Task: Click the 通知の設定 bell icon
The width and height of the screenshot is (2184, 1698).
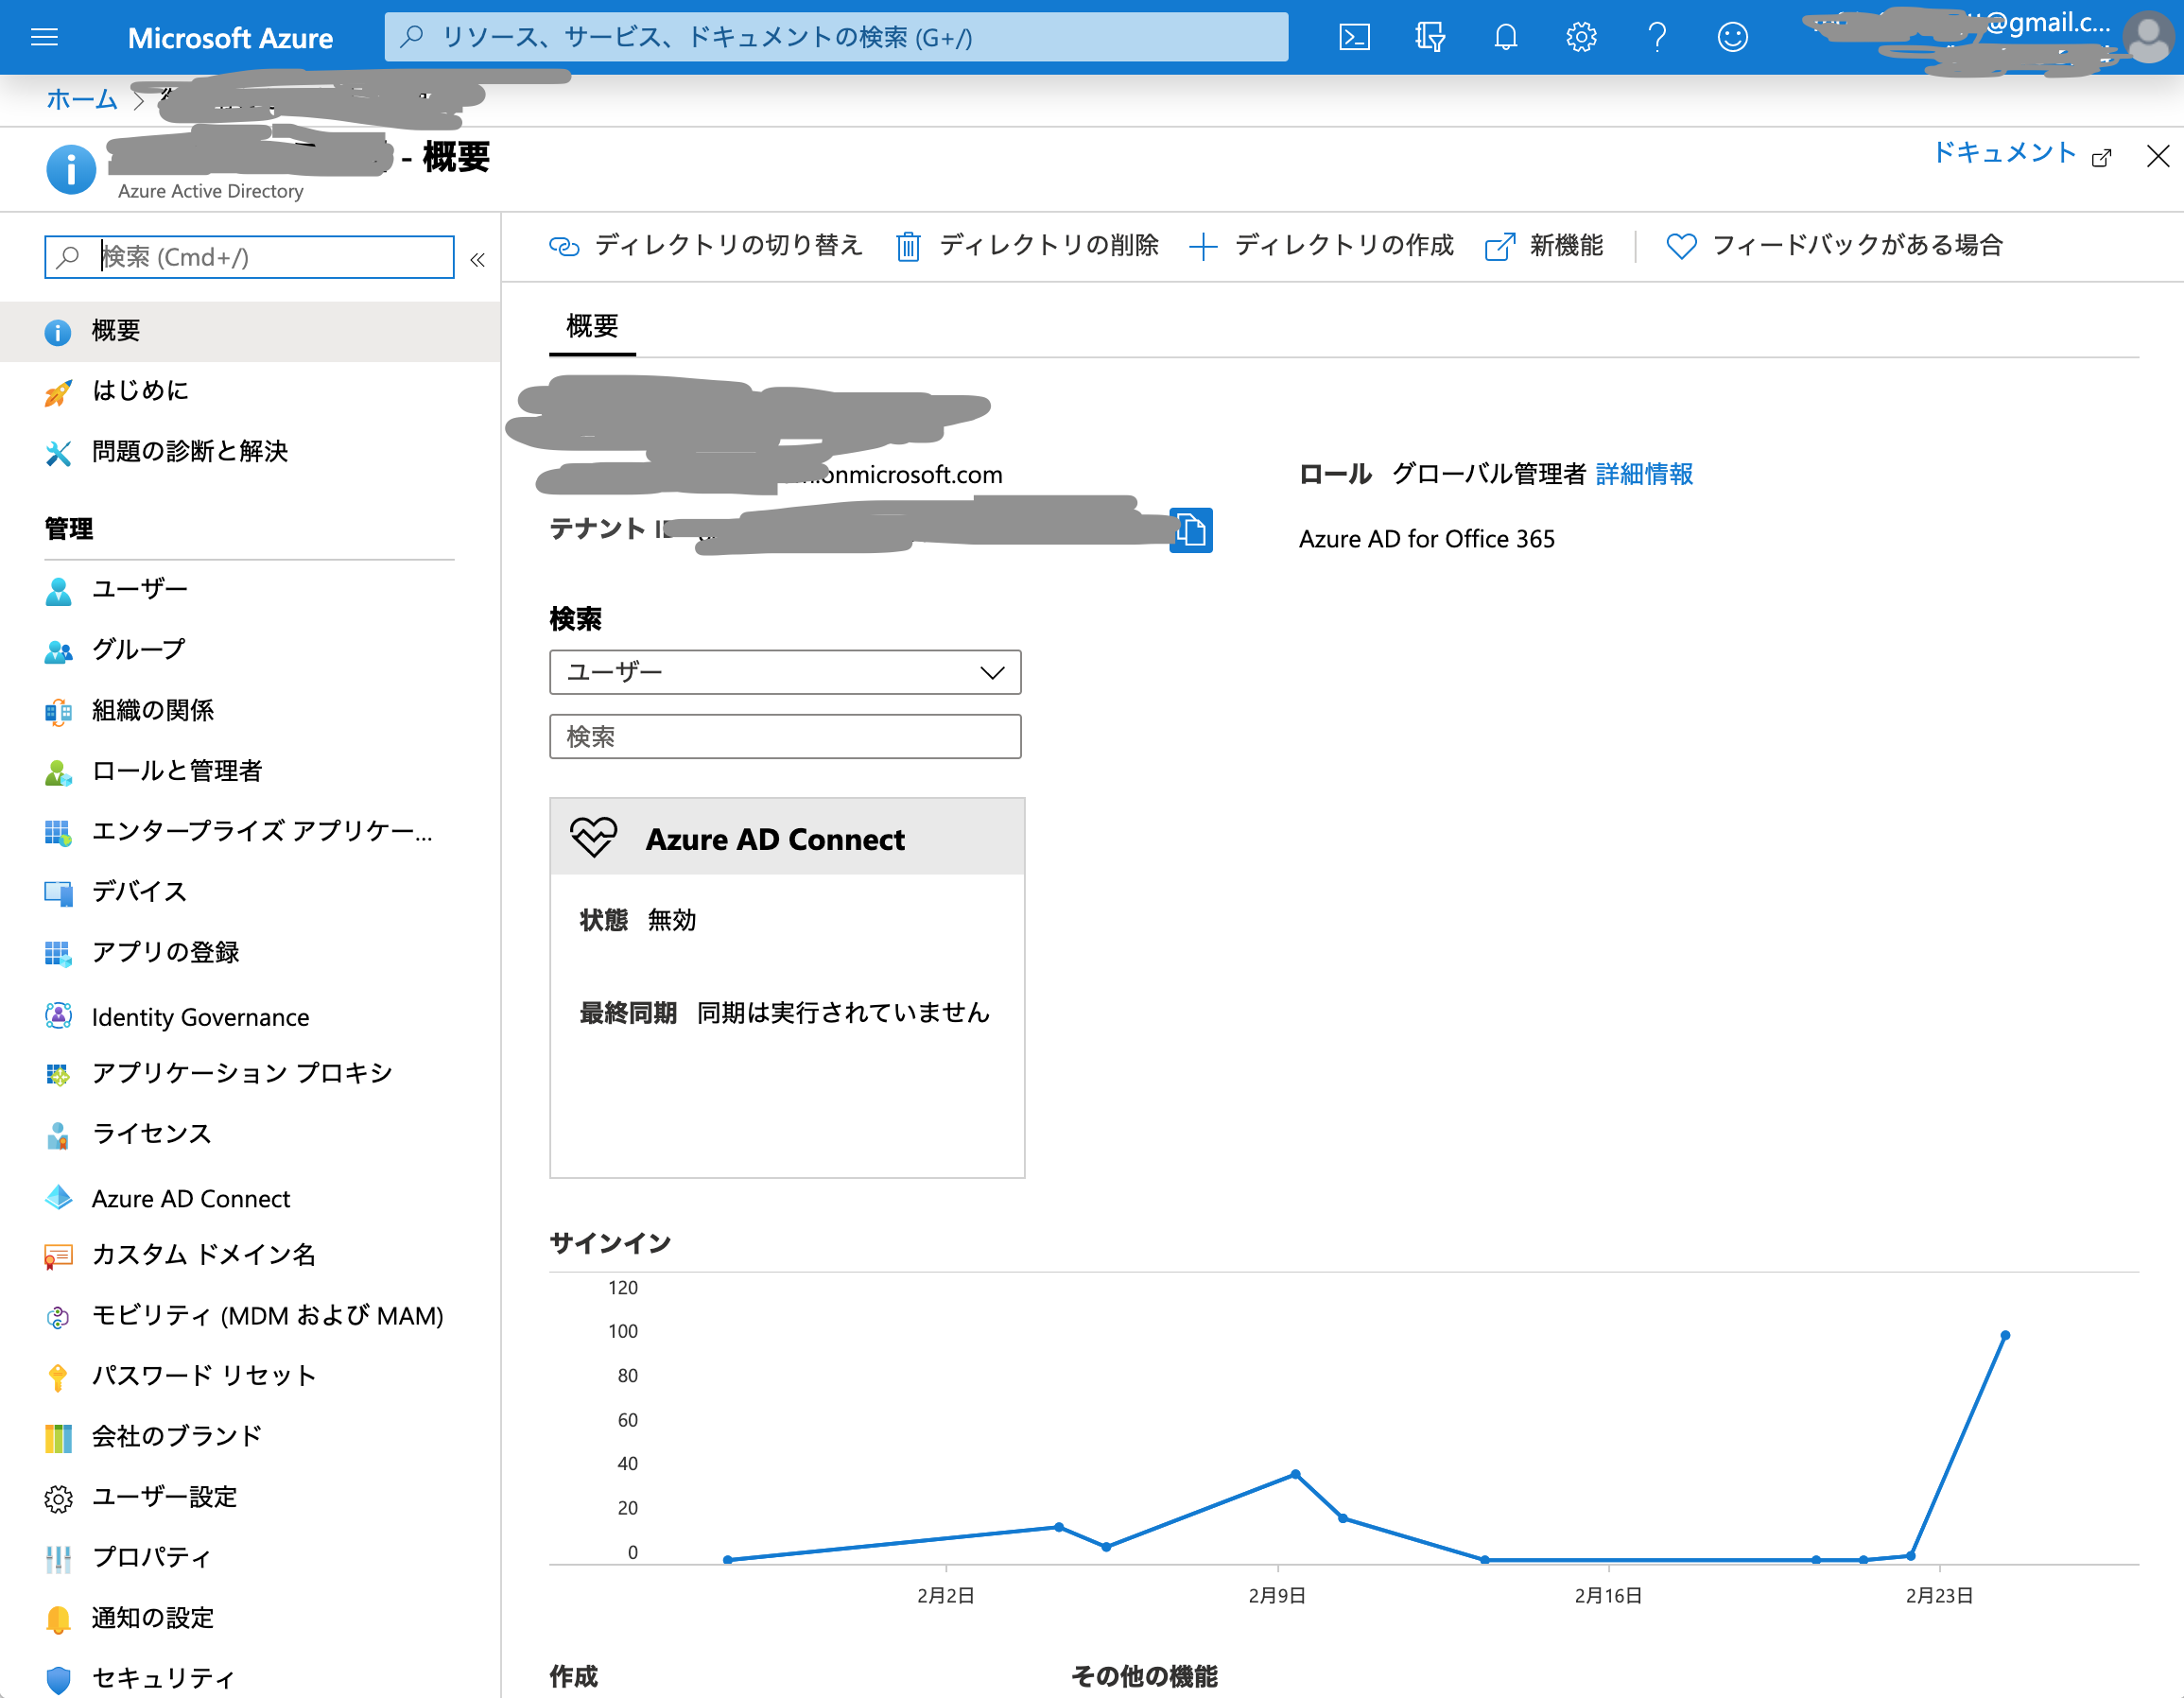Action: click(x=58, y=1619)
